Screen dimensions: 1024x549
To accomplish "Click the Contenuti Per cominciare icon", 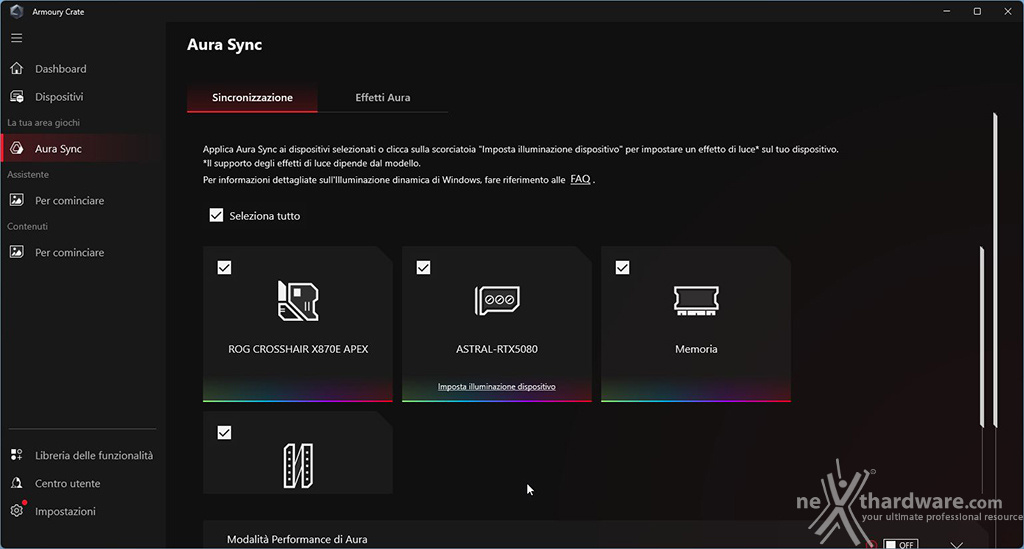I will coord(17,252).
